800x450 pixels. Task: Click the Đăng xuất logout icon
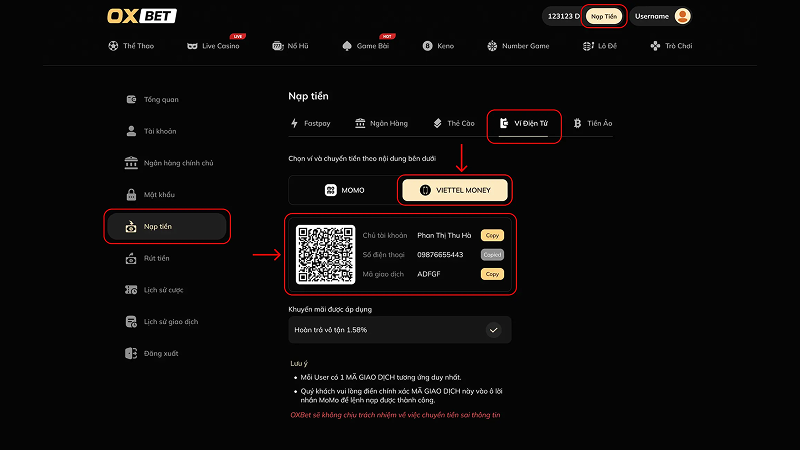tap(131, 353)
